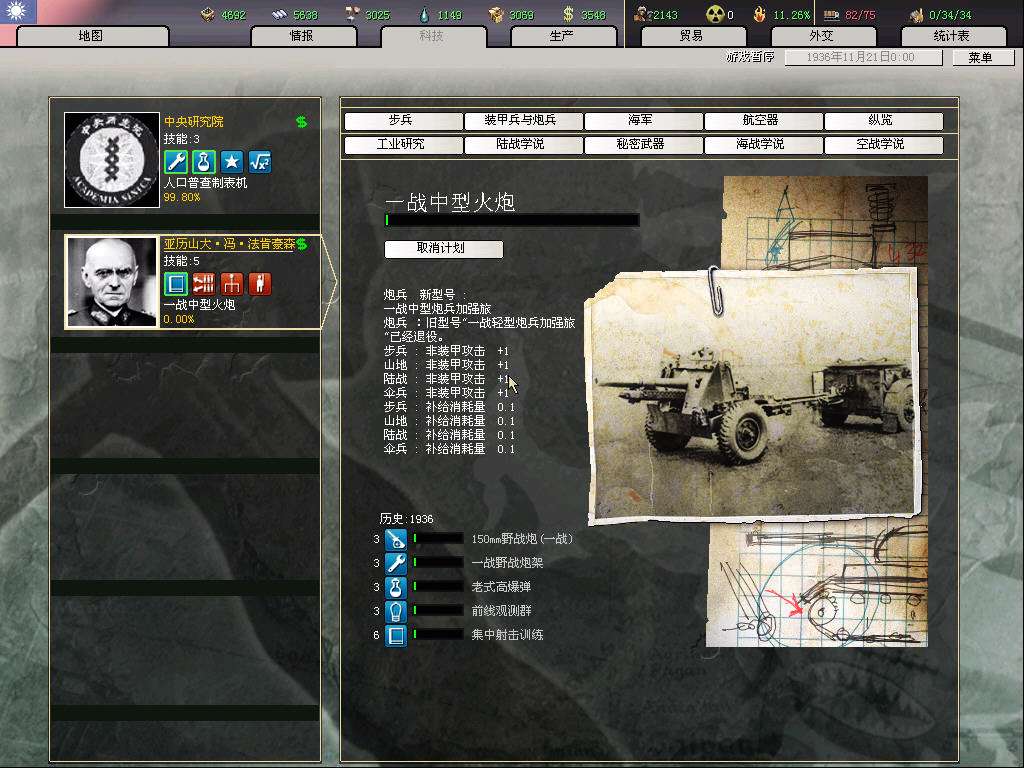1024x768 pixels.
Task: Select the 空战学说 air doctrine category
Action: [884, 144]
